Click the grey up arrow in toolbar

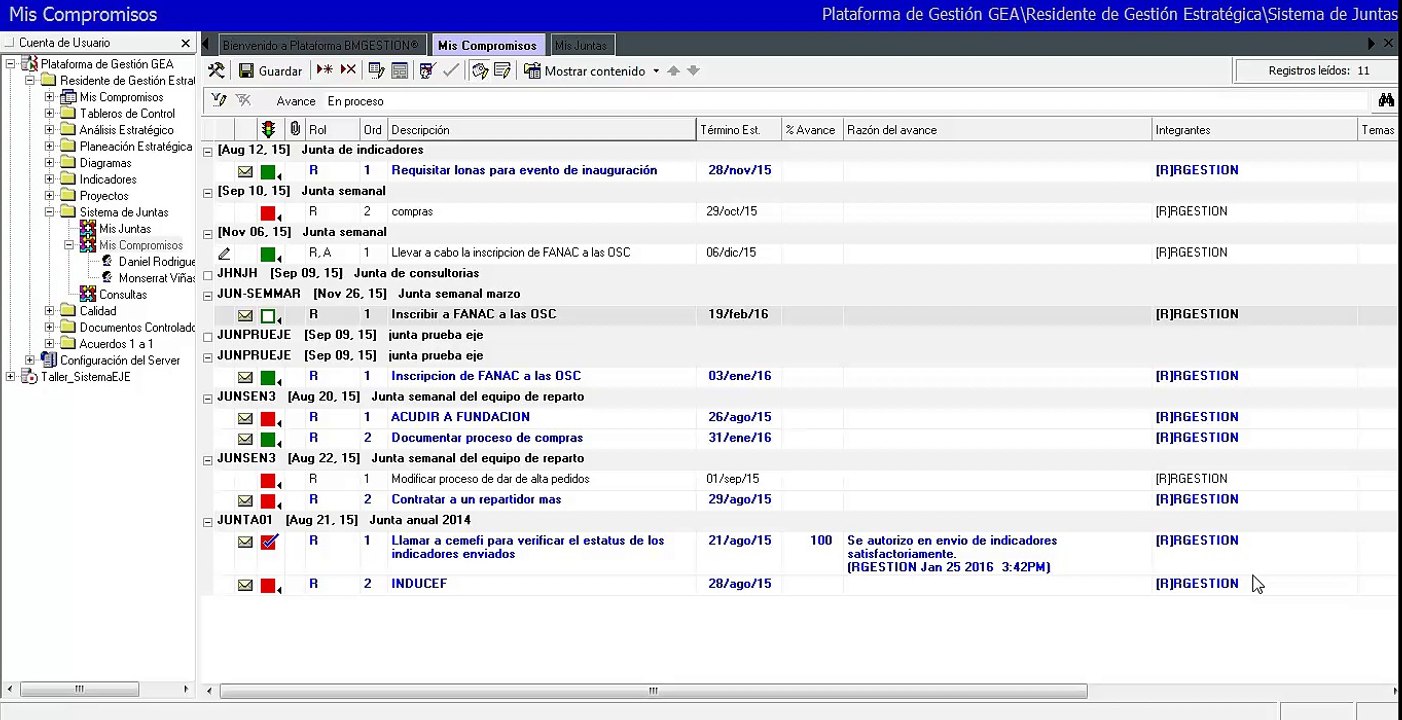pyautogui.click(x=673, y=71)
